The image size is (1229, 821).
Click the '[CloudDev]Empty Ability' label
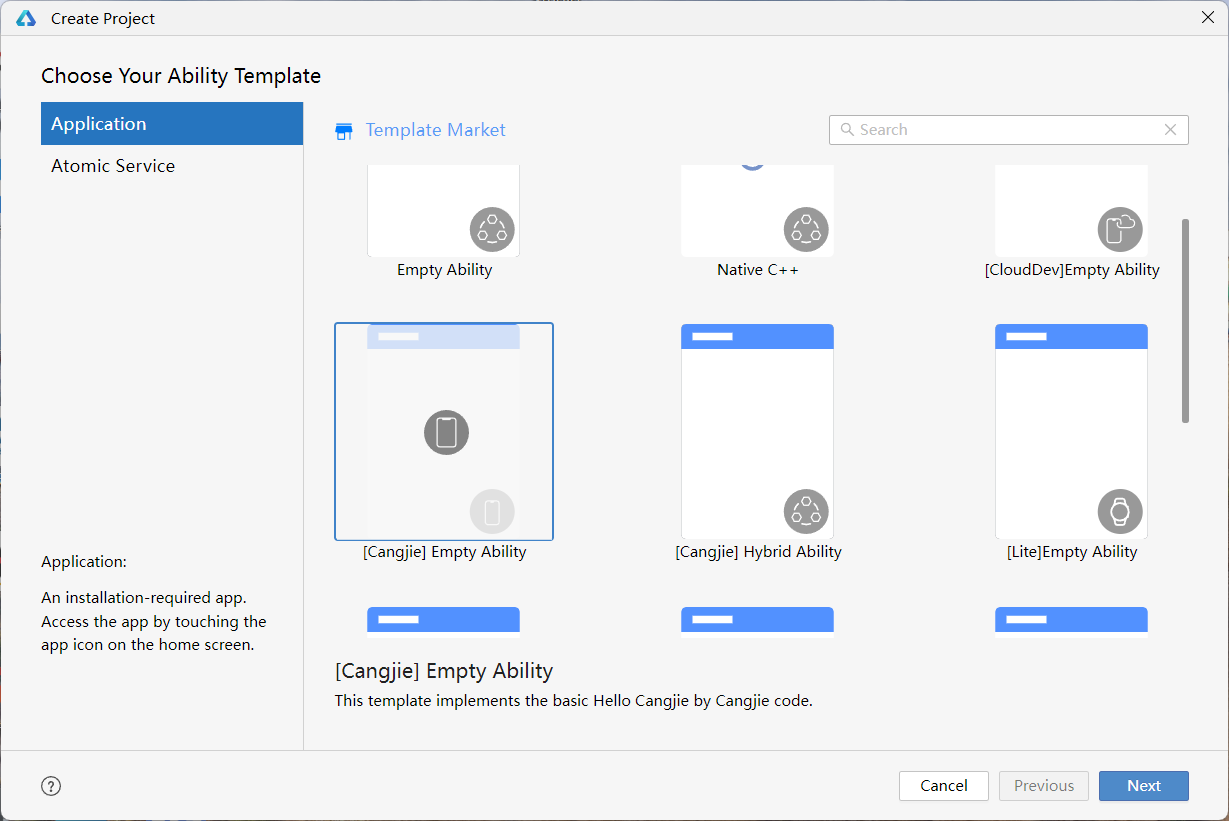(1072, 270)
